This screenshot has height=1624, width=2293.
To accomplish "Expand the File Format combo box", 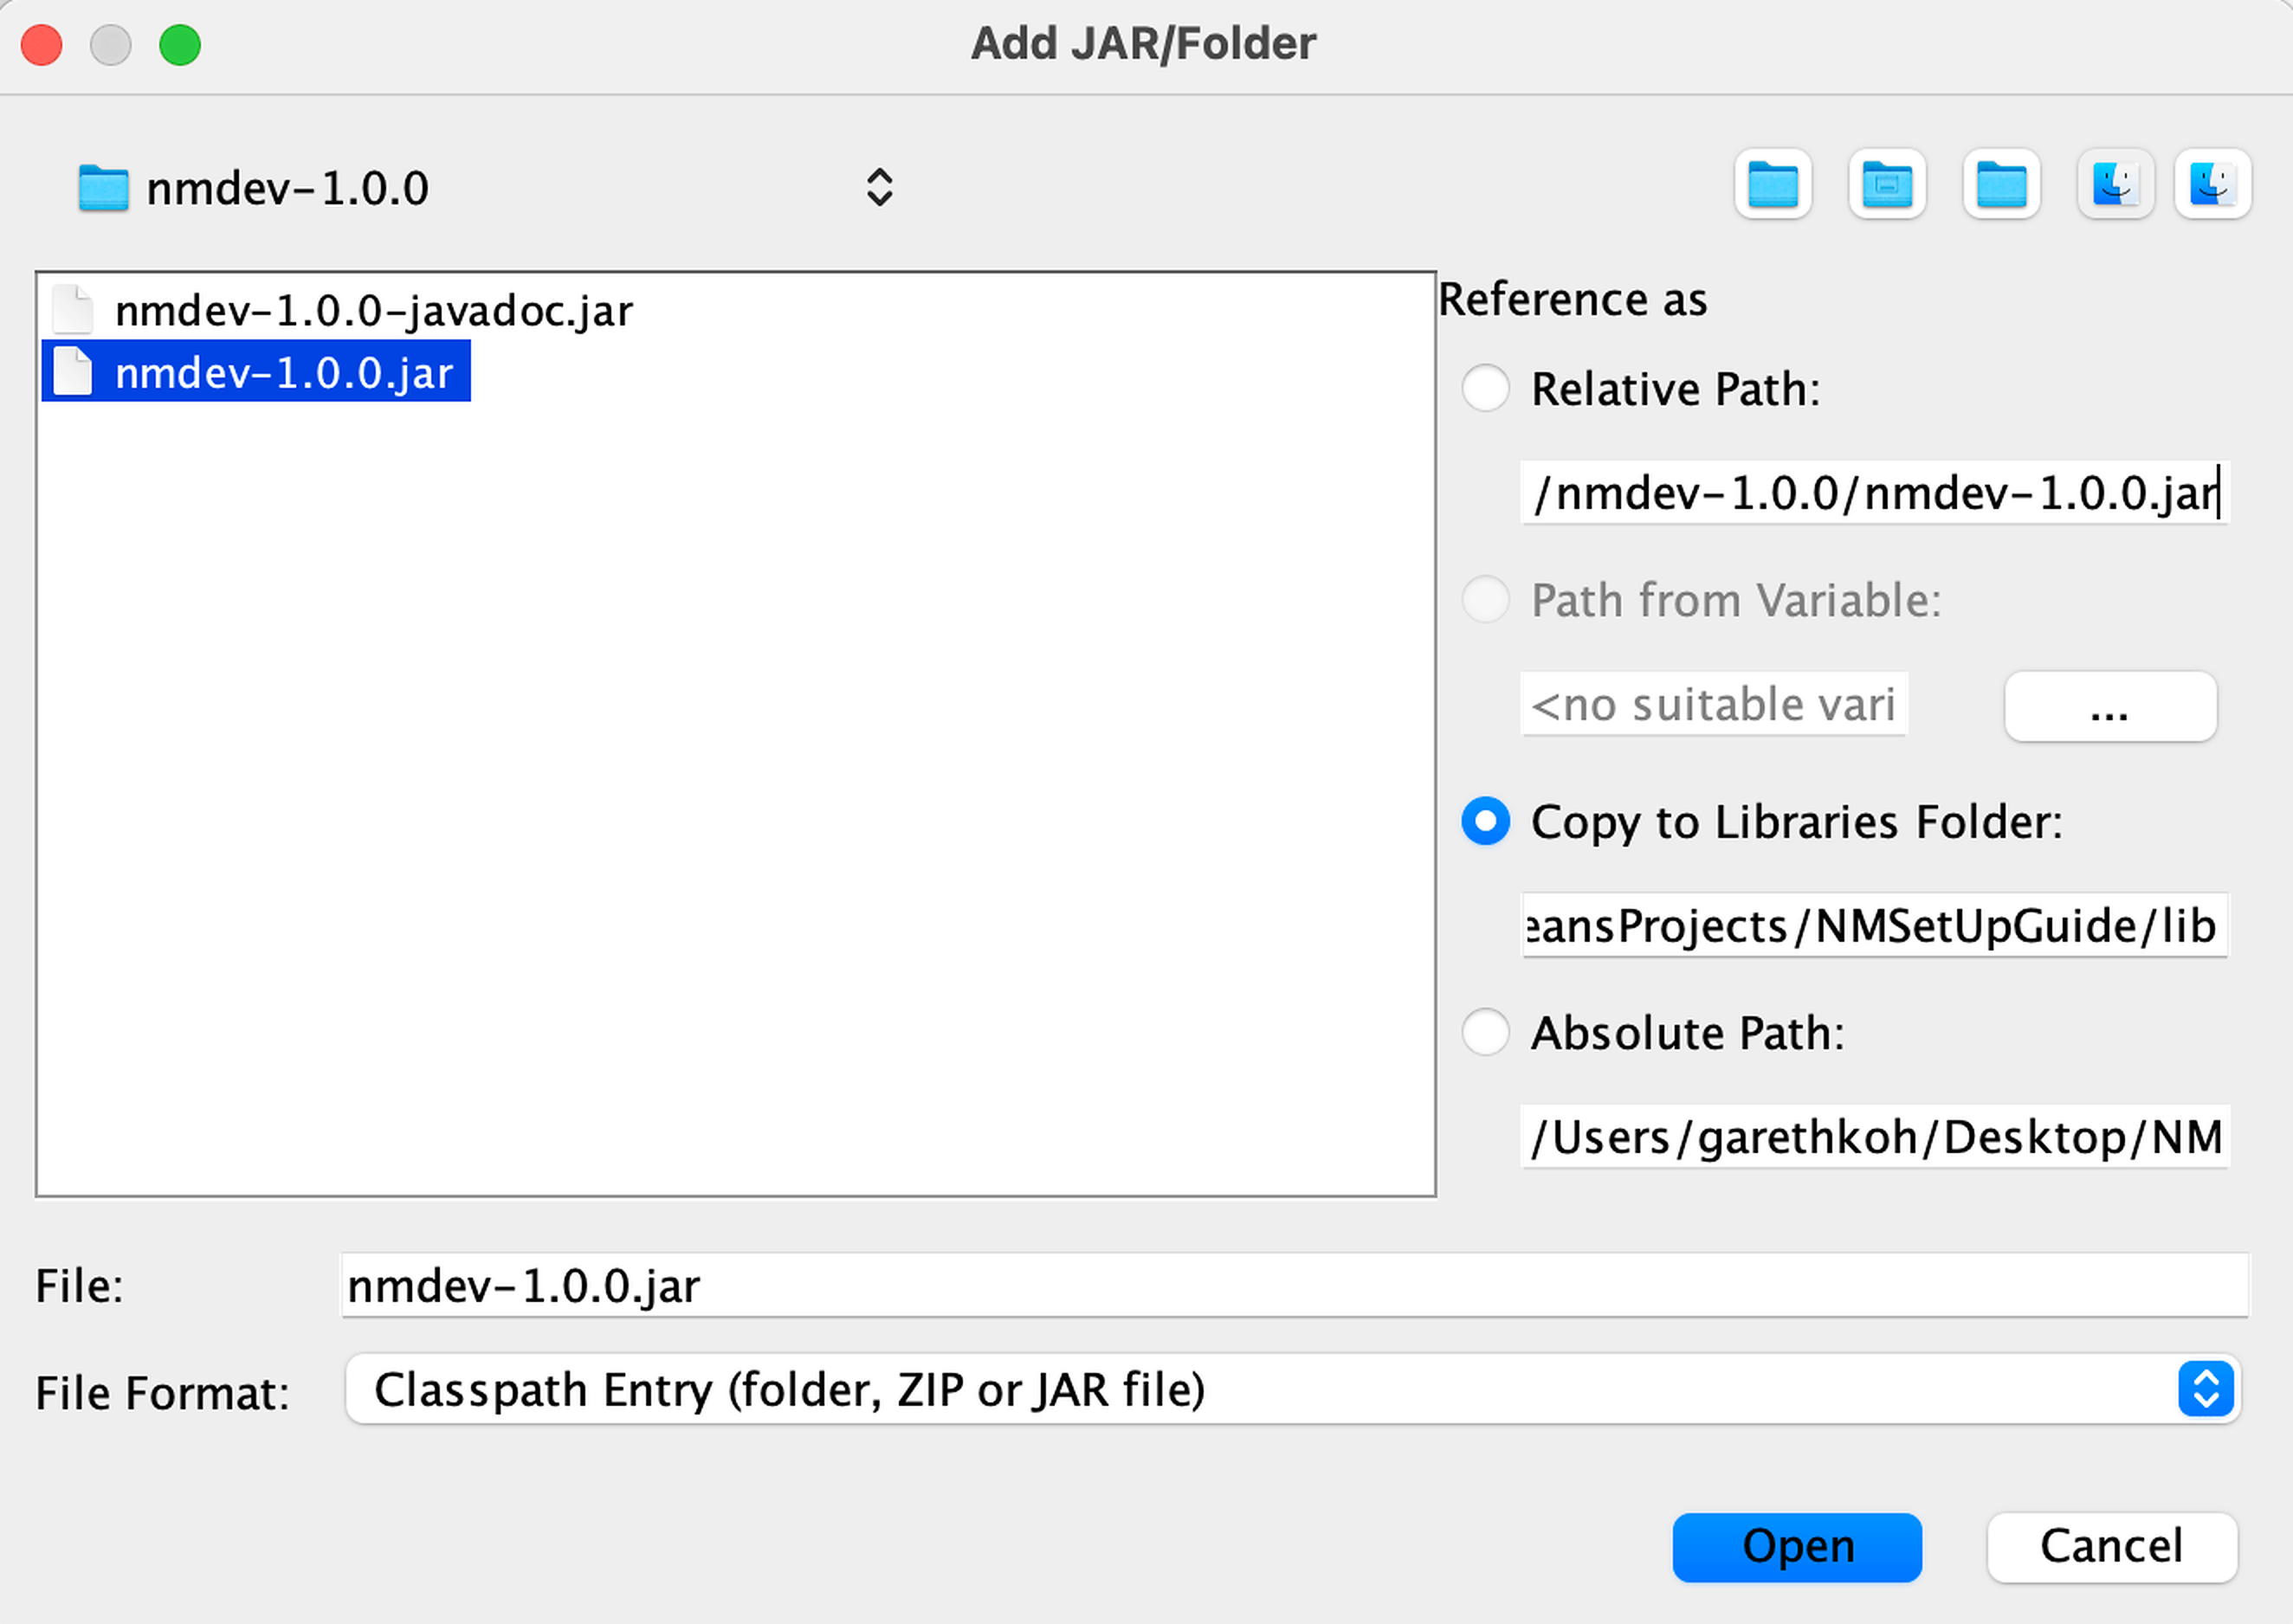I will (x=1291, y=1389).
